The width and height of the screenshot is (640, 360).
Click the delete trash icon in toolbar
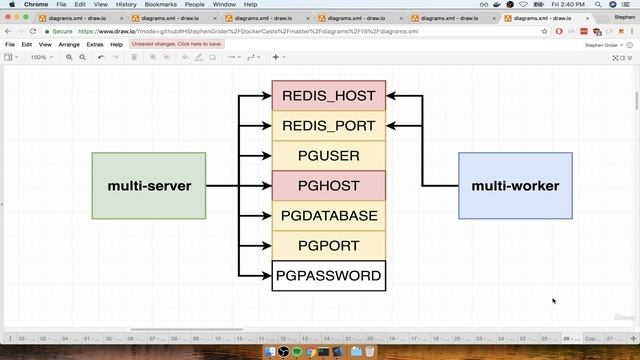134,58
